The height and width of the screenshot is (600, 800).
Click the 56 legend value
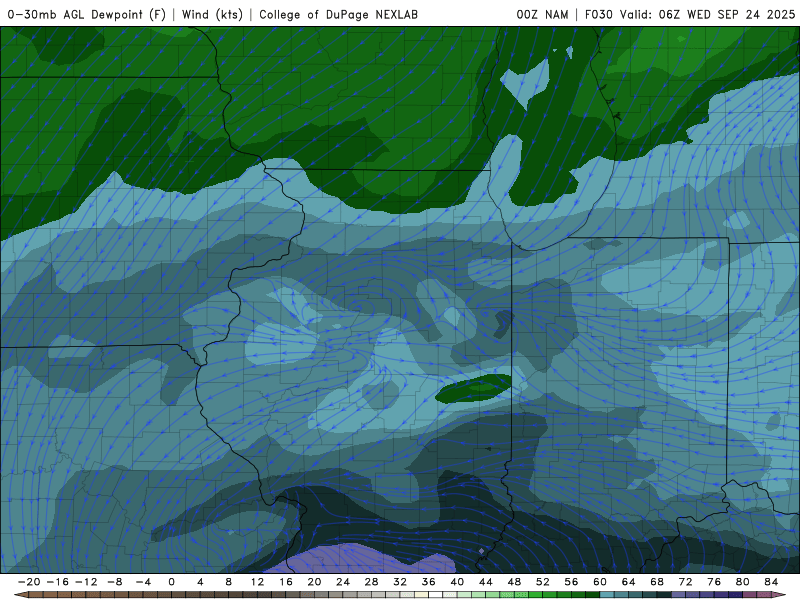coord(571,582)
